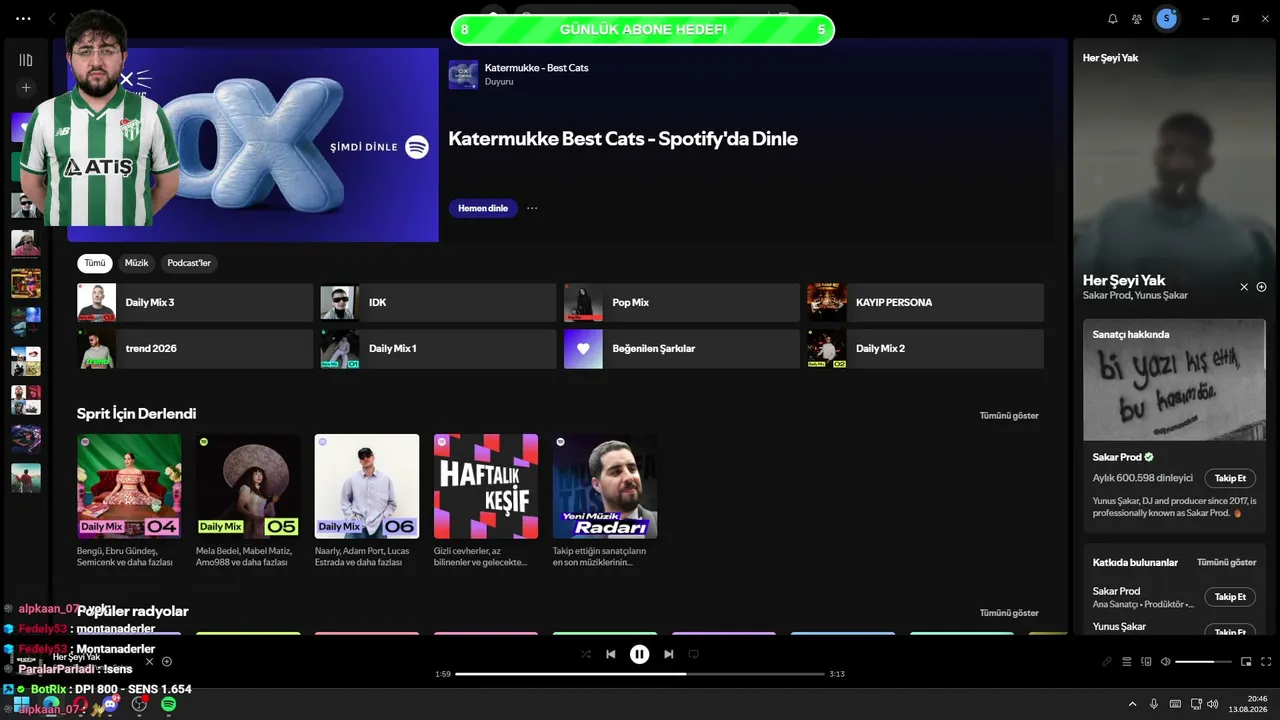Viewport: 1280px width, 720px height.
Task: Follow Sakar Prod under Katkıda bulunanlar
Action: pyautogui.click(x=1230, y=597)
